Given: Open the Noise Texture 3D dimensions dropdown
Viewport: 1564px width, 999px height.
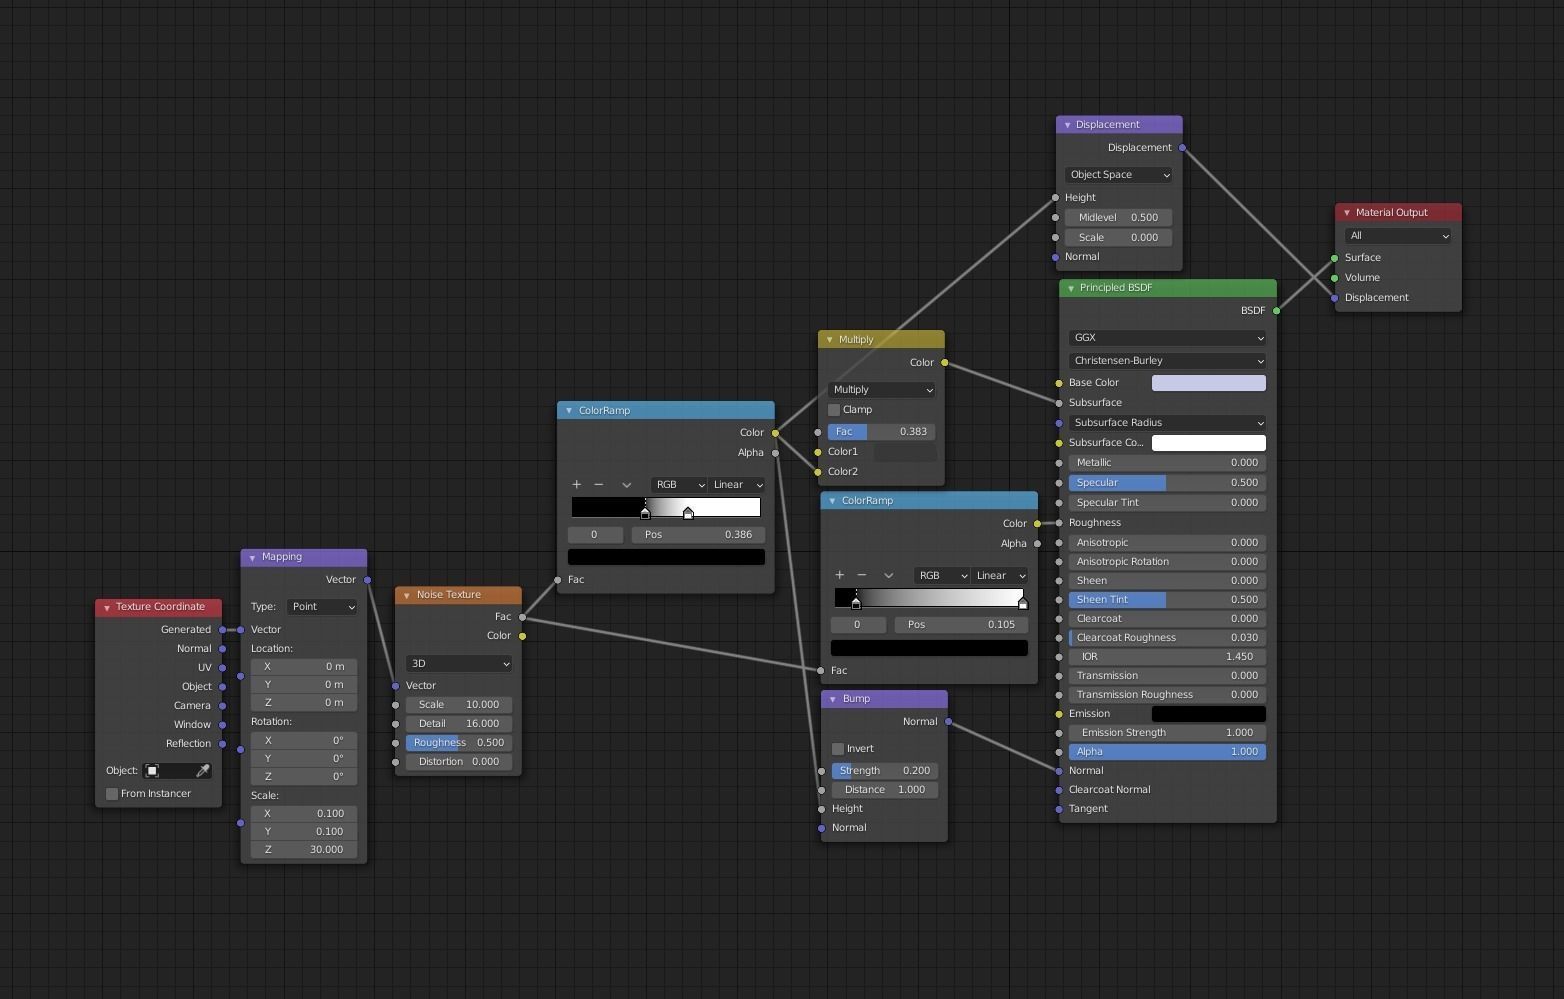Looking at the screenshot, I should (x=459, y=664).
